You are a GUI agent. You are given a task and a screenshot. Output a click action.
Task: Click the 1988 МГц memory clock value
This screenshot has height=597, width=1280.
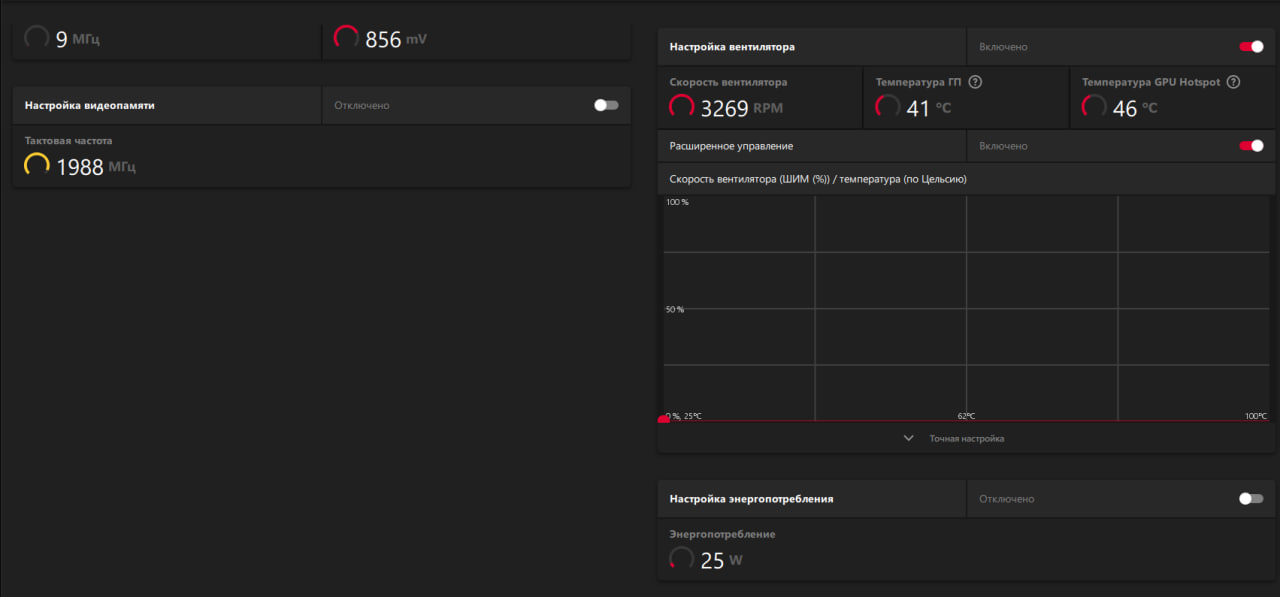96,167
